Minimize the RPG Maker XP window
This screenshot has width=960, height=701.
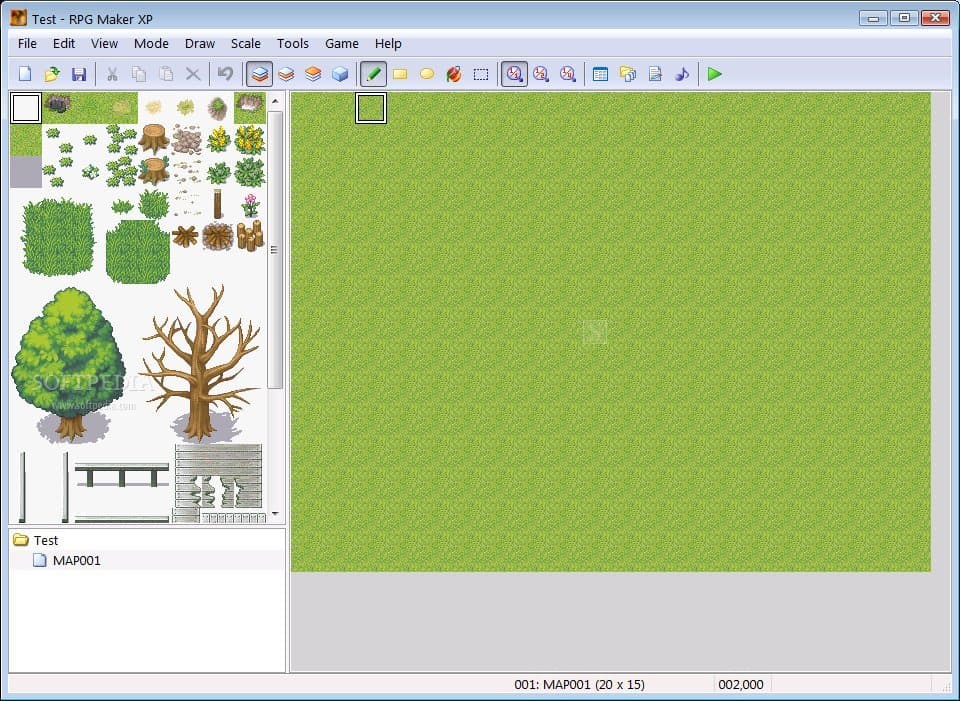point(873,18)
